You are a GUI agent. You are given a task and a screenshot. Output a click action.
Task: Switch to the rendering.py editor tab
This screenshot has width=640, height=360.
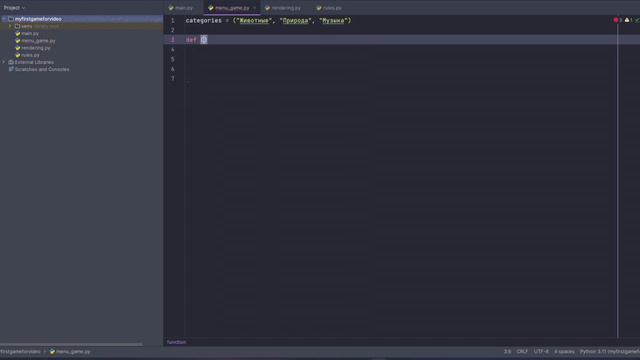tap(284, 8)
